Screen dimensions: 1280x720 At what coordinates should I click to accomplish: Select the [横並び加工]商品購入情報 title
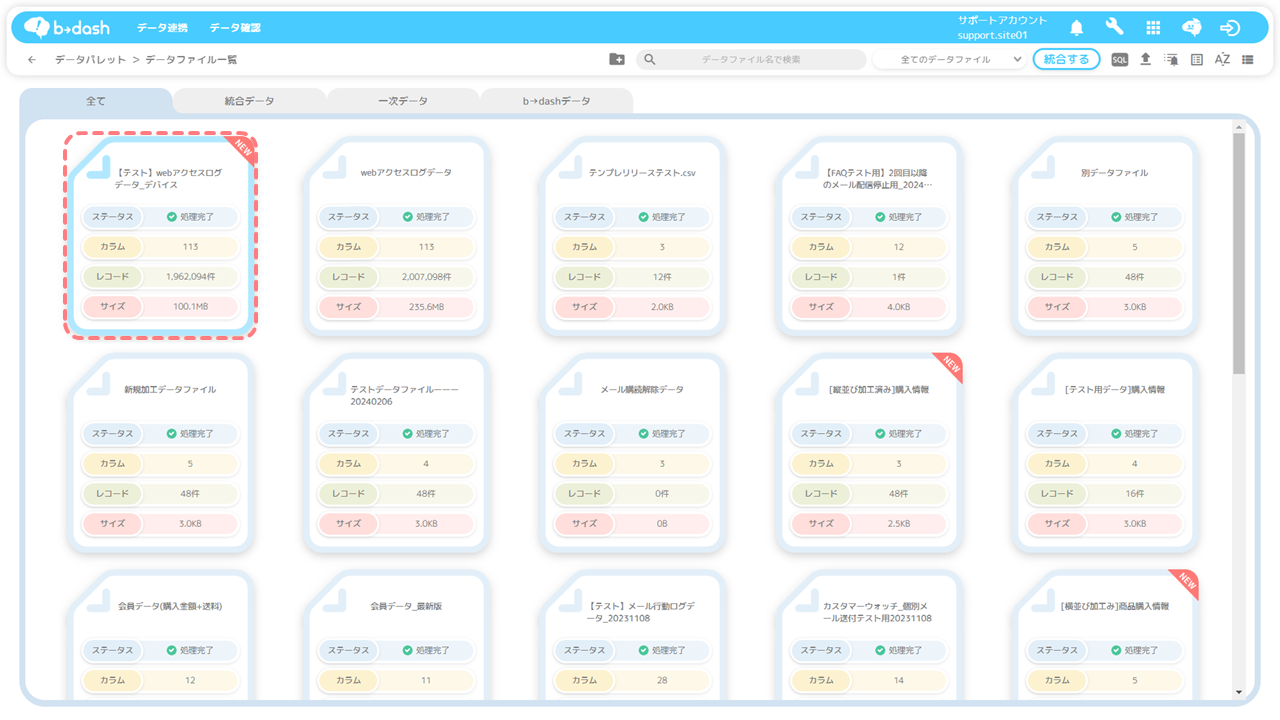click(x=1115, y=607)
